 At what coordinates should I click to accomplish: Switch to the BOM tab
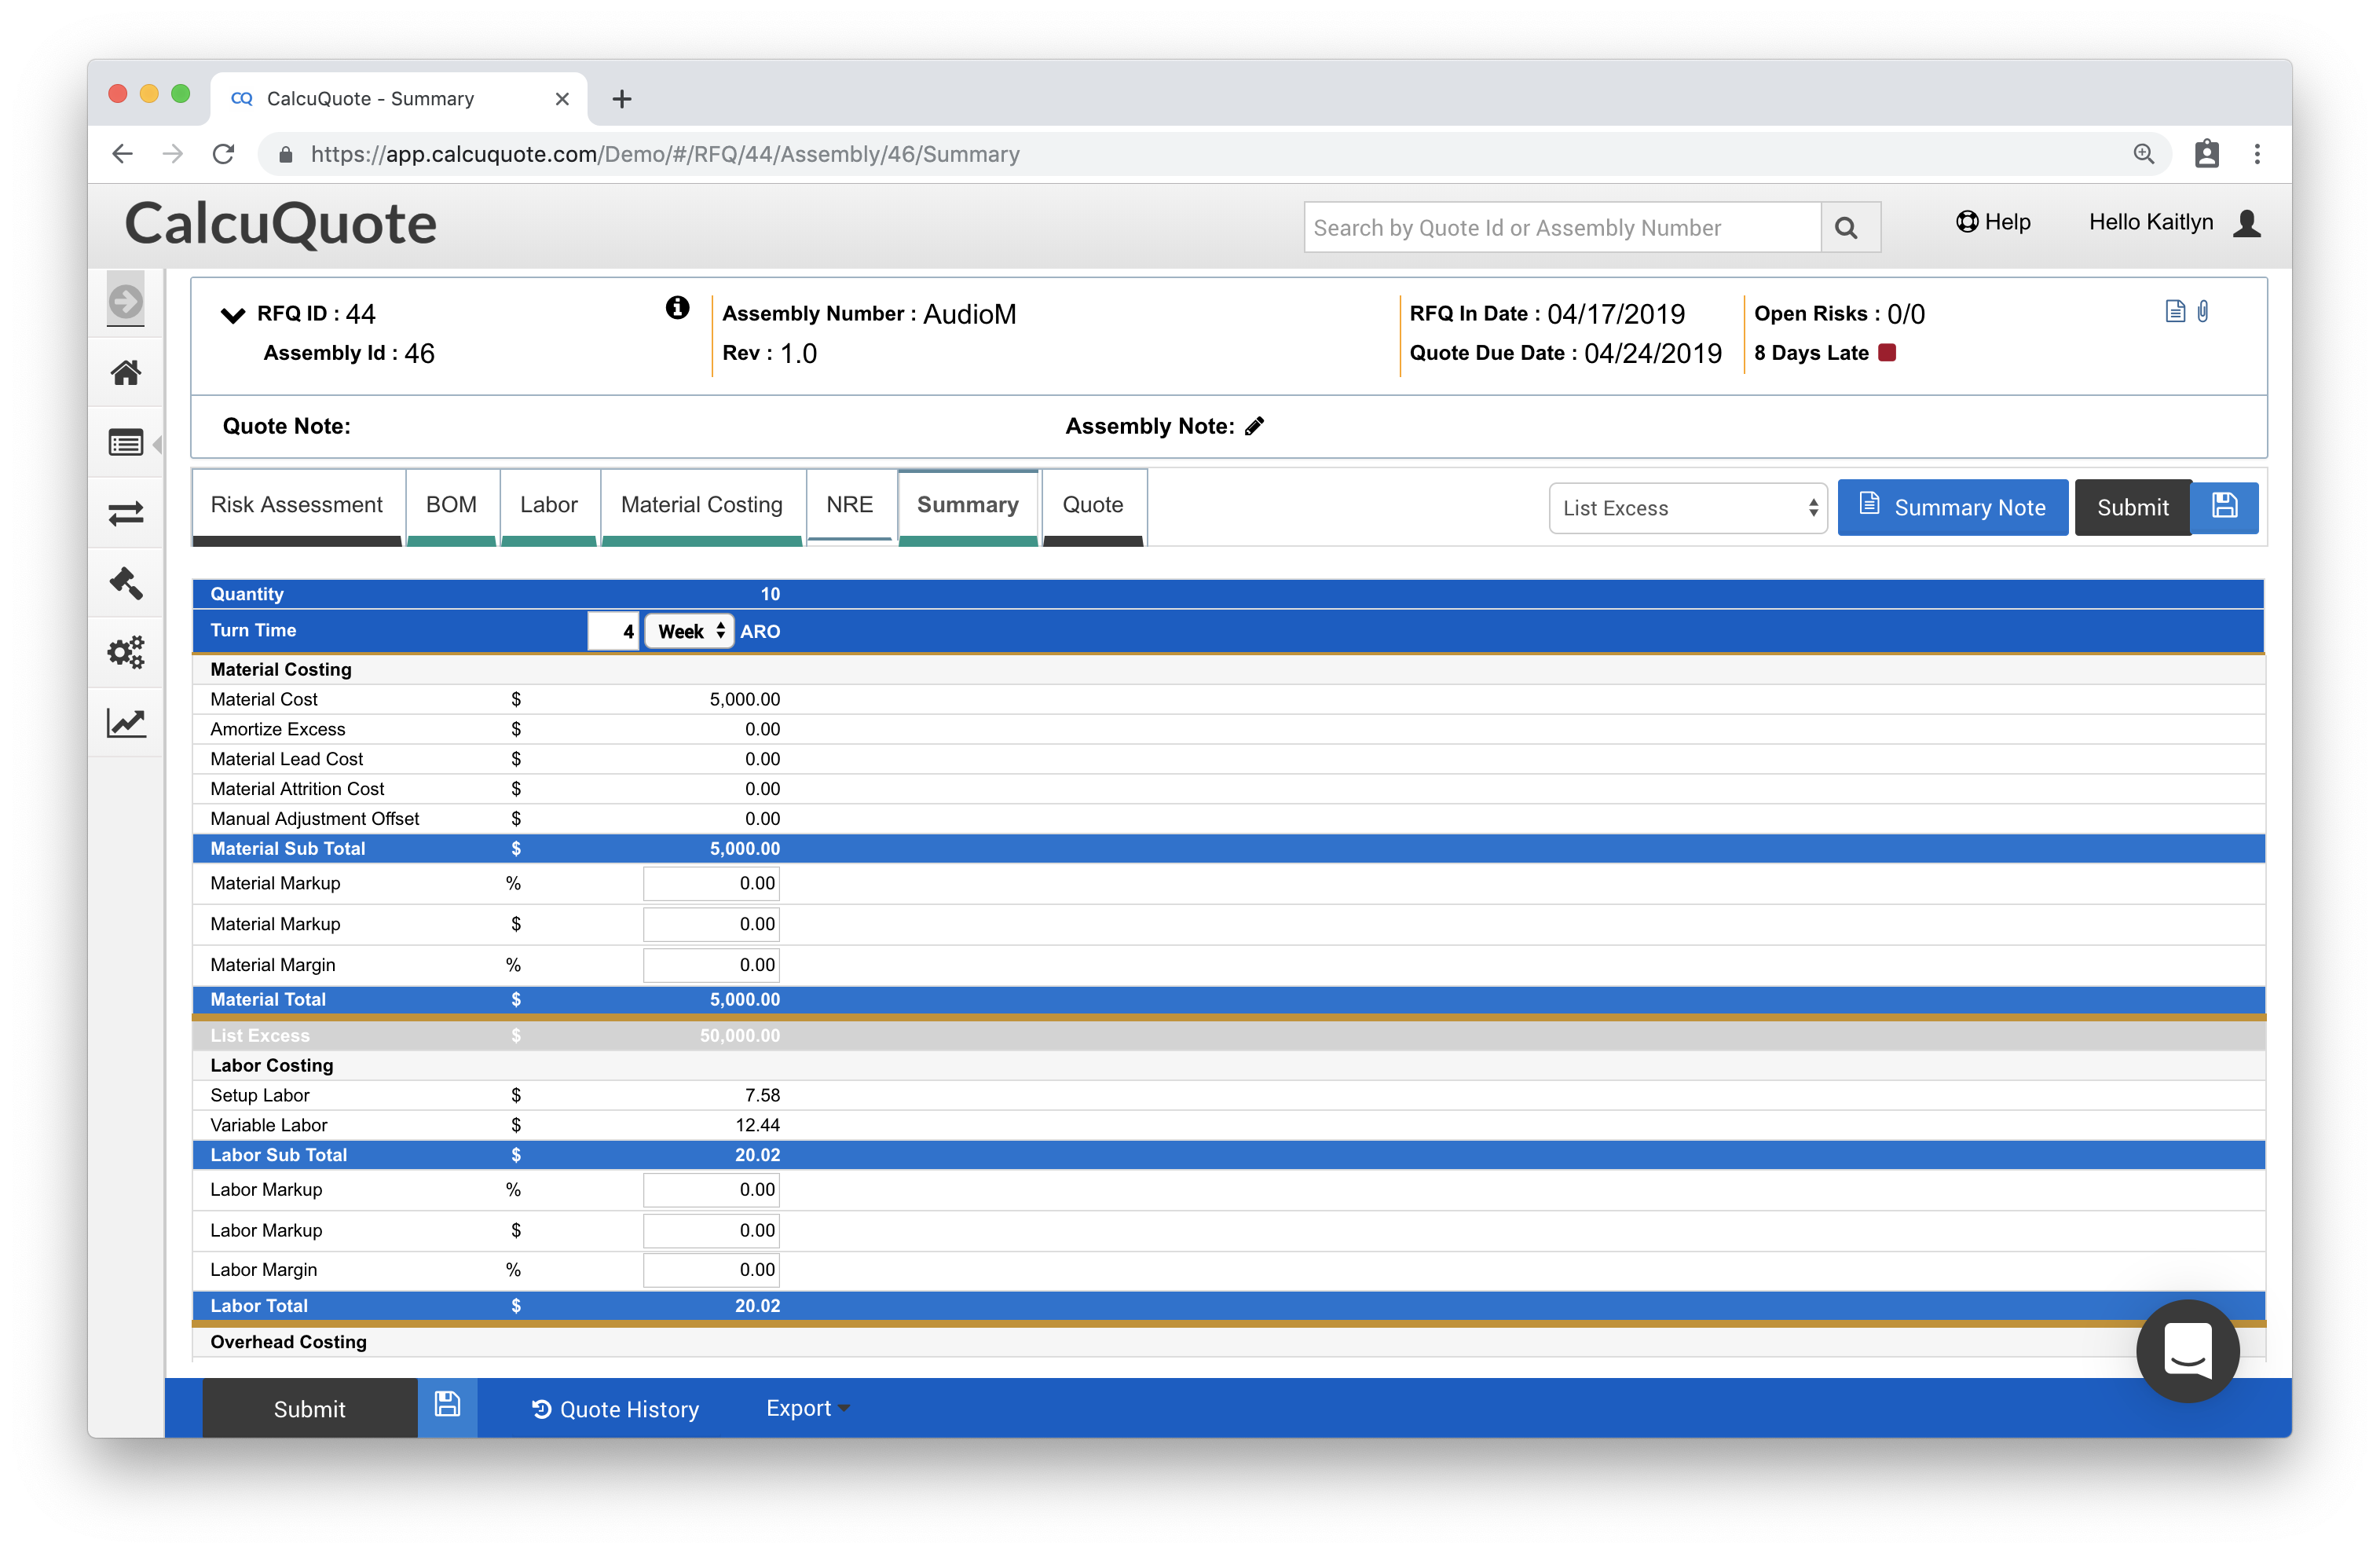[451, 505]
